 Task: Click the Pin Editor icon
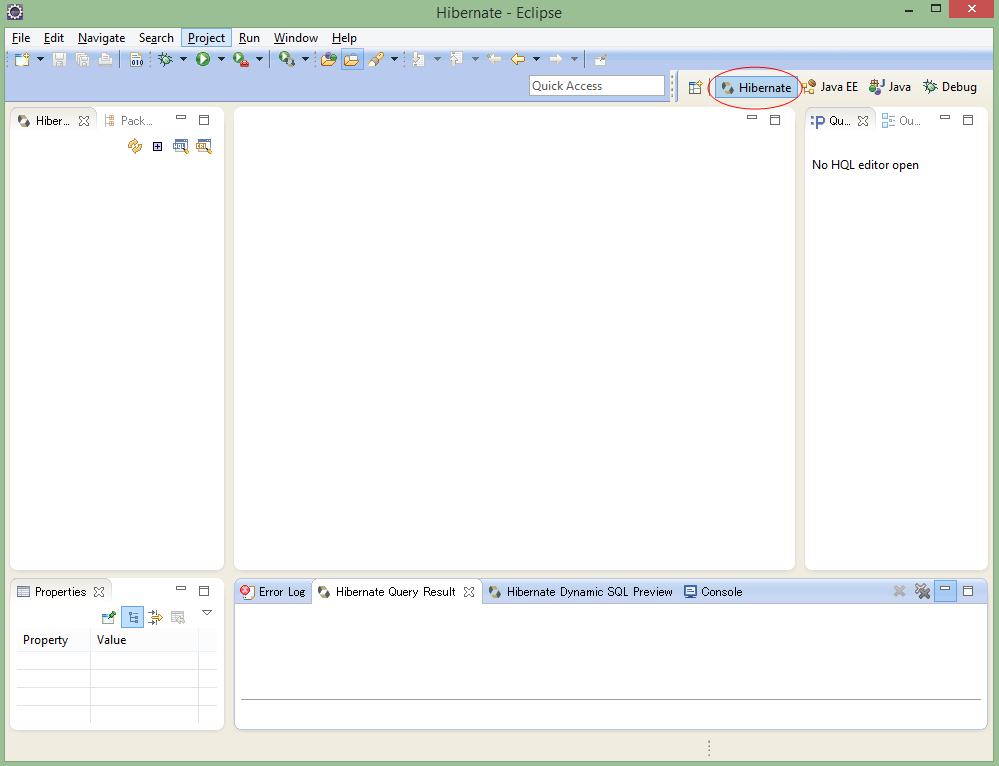pos(600,59)
